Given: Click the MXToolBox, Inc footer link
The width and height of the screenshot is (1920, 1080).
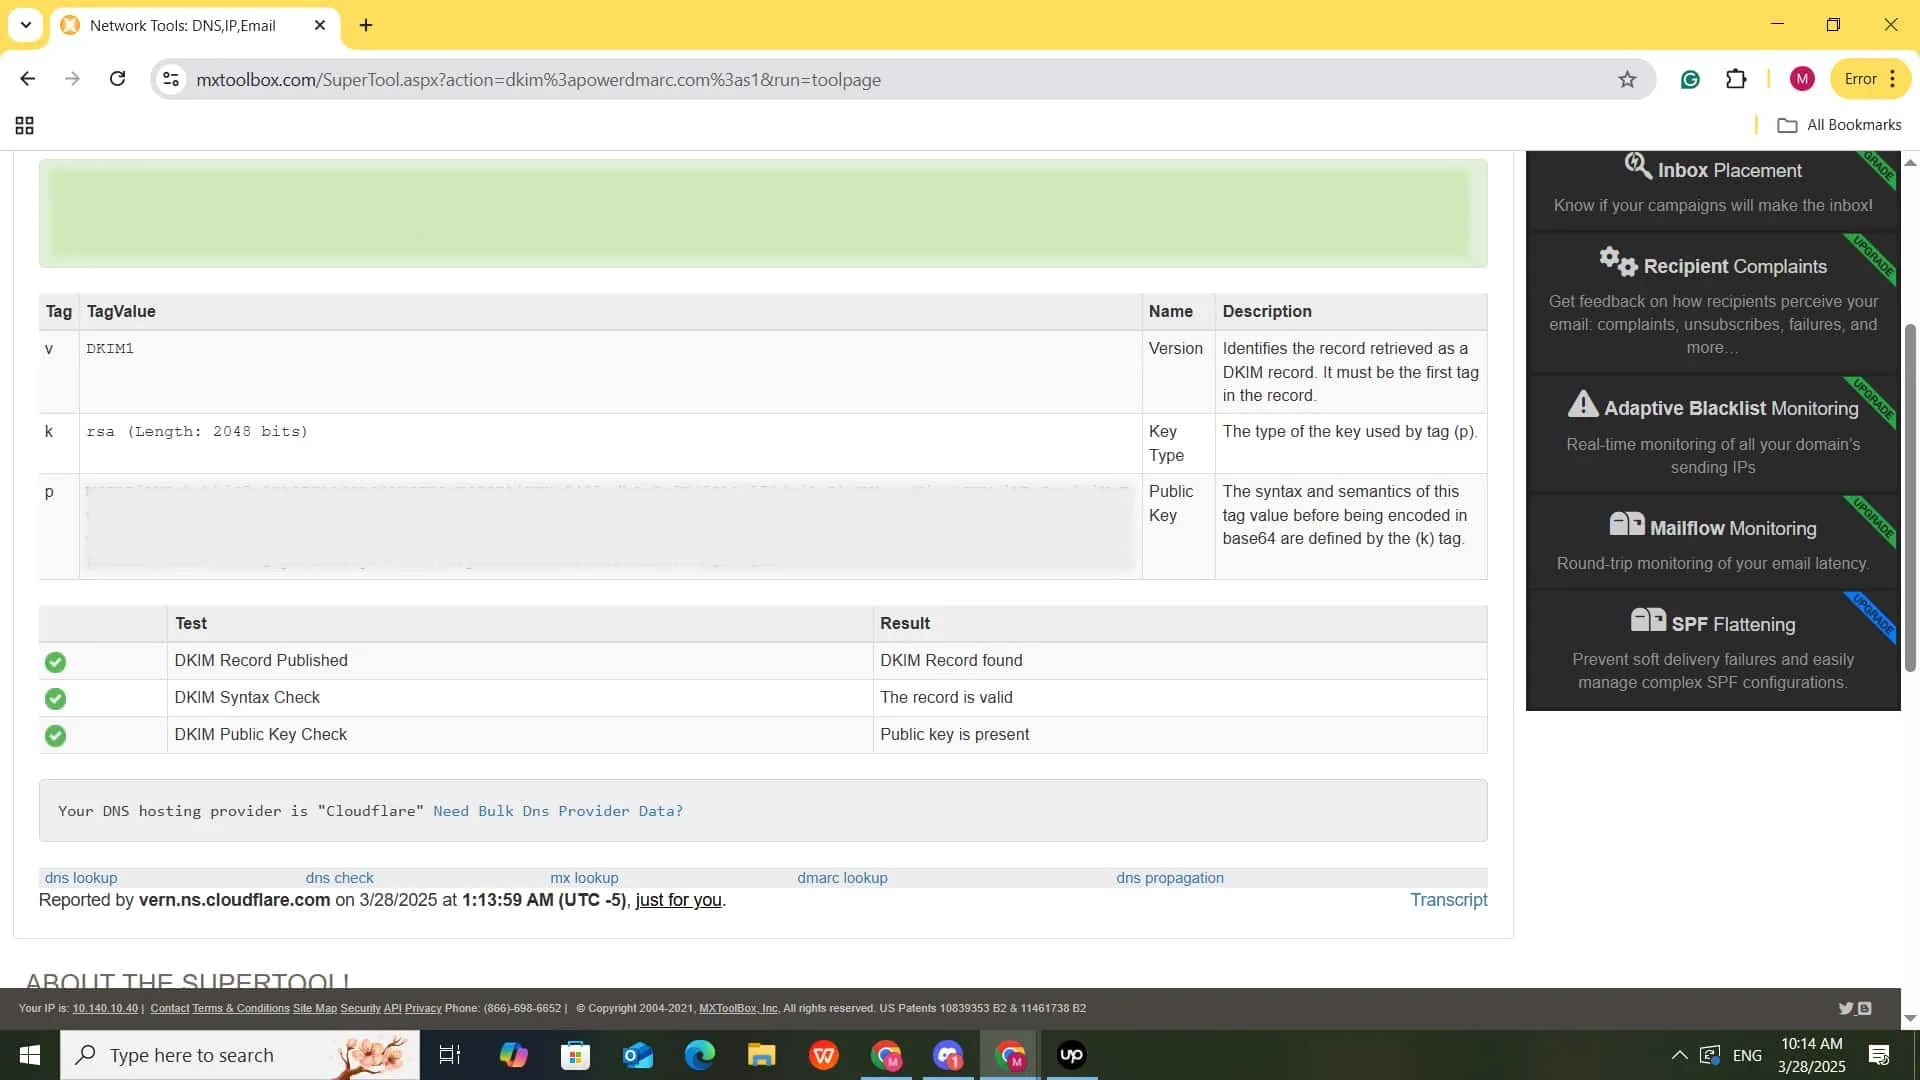Looking at the screenshot, I should (738, 1008).
